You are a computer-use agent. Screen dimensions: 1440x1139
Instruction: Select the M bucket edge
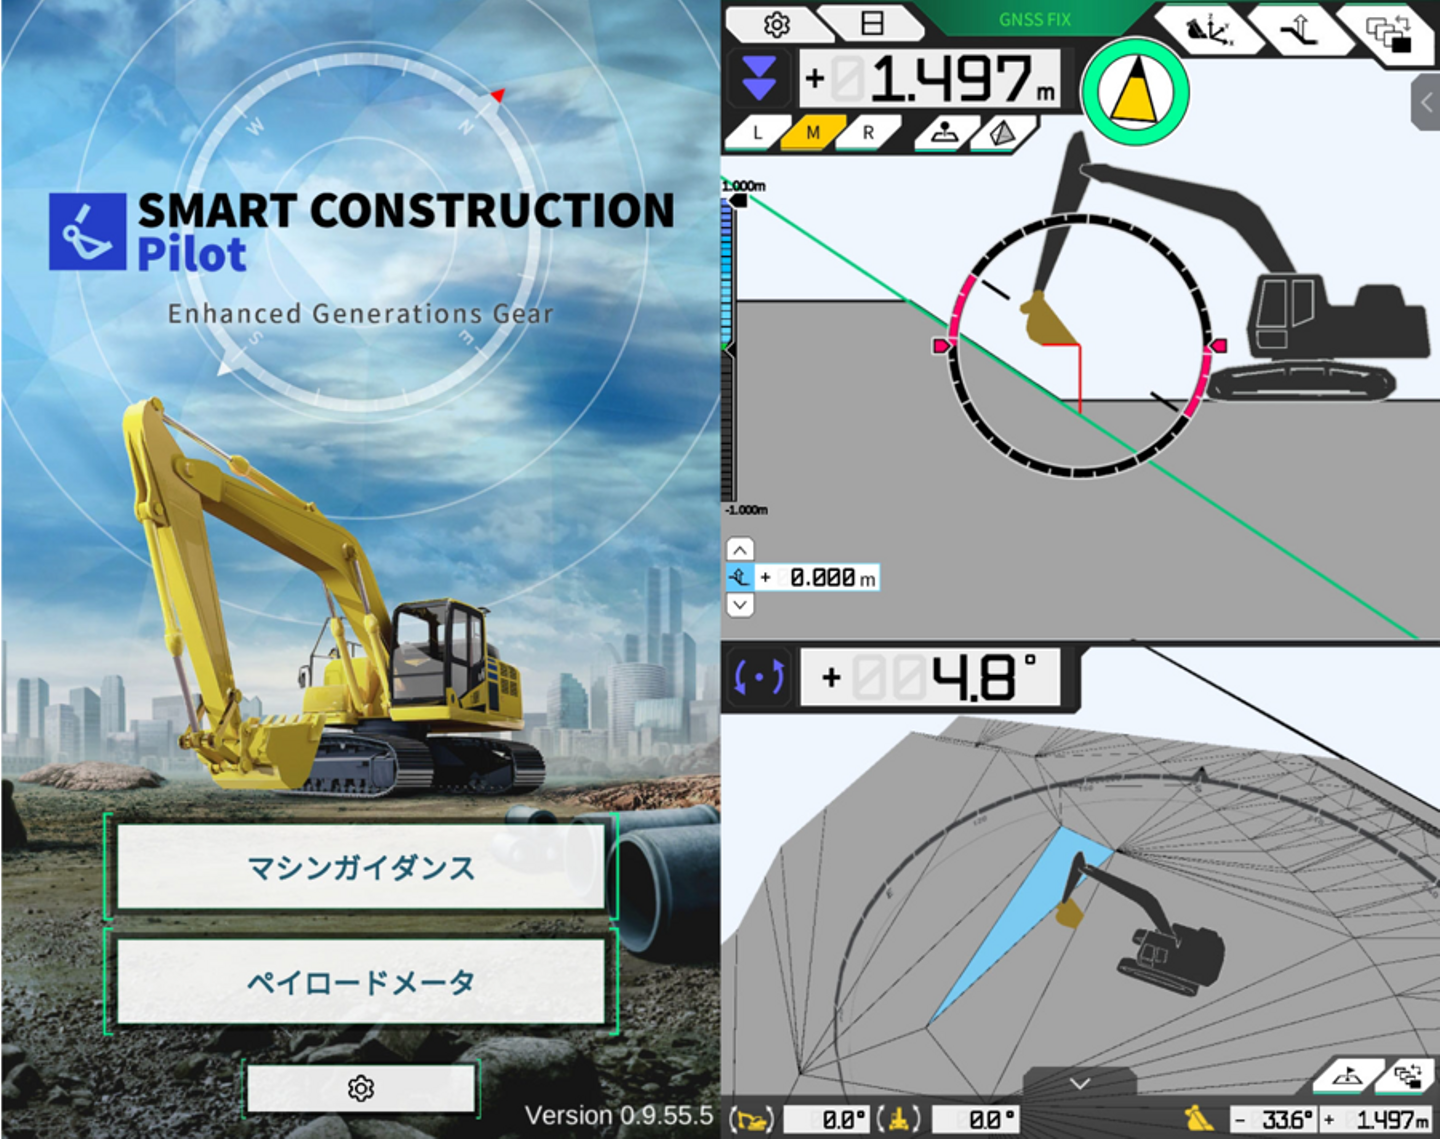click(x=813, y=133)
